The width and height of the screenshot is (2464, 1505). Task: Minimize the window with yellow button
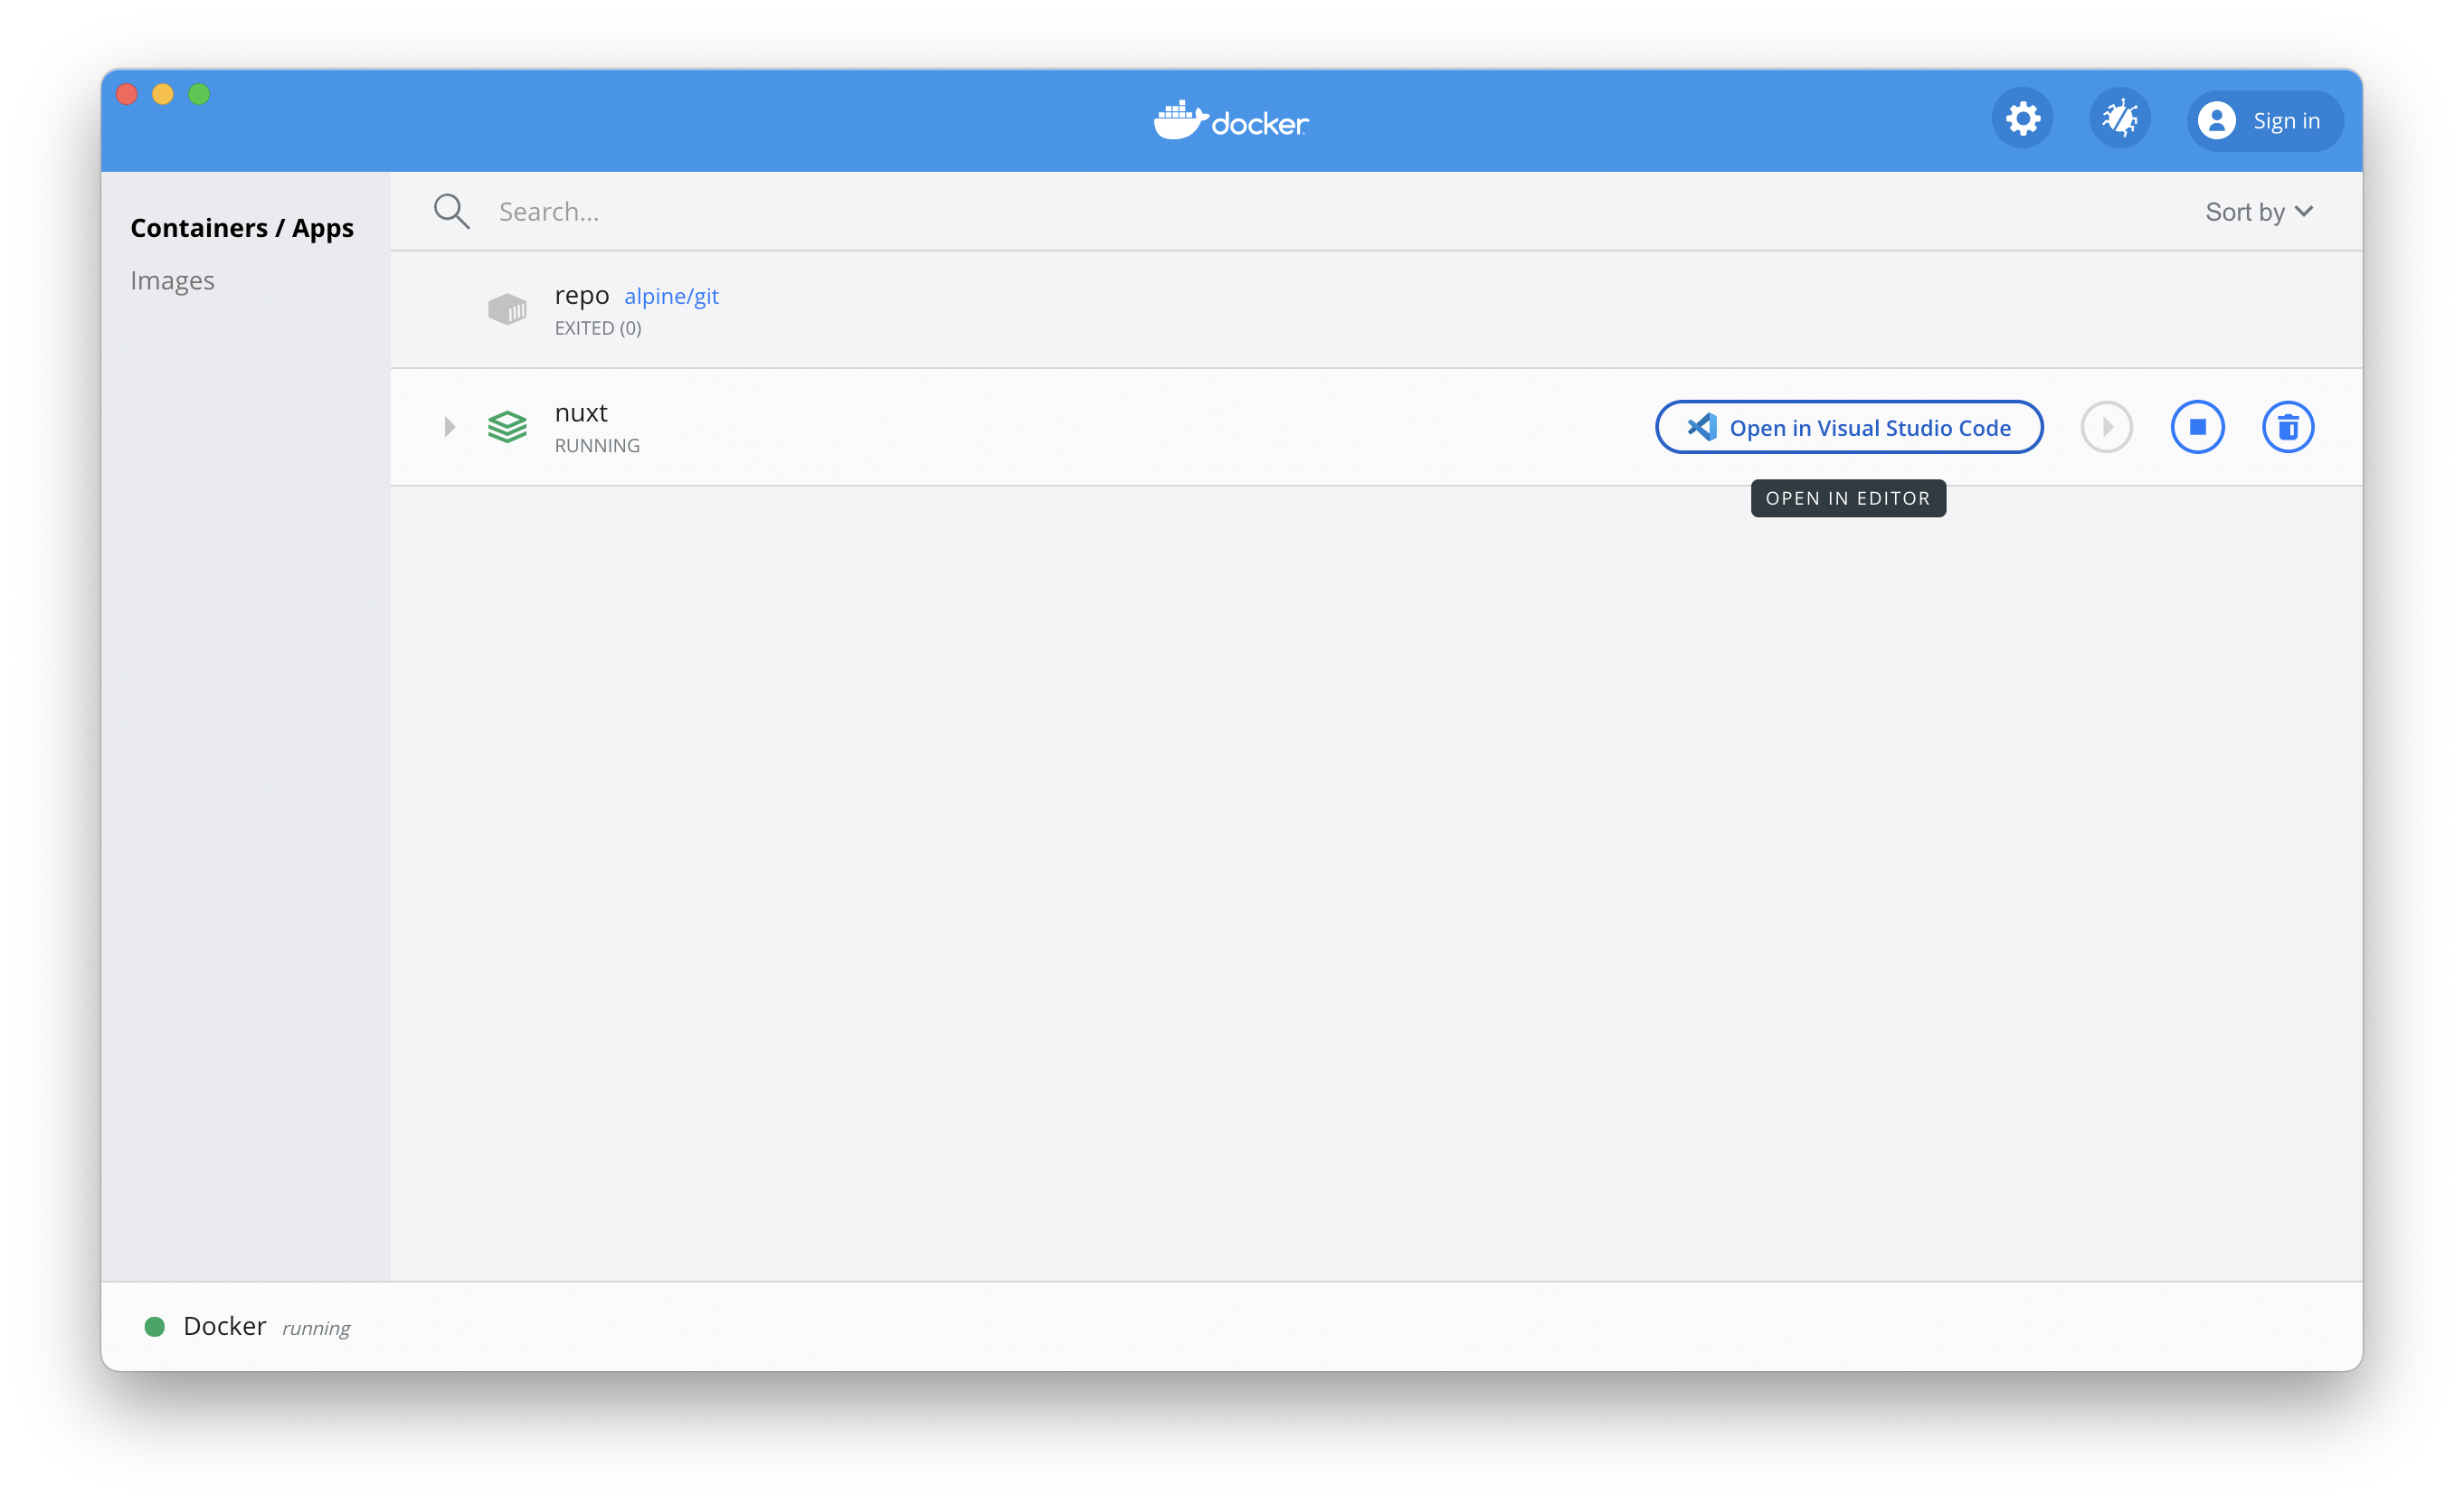(x=163, y=94)
